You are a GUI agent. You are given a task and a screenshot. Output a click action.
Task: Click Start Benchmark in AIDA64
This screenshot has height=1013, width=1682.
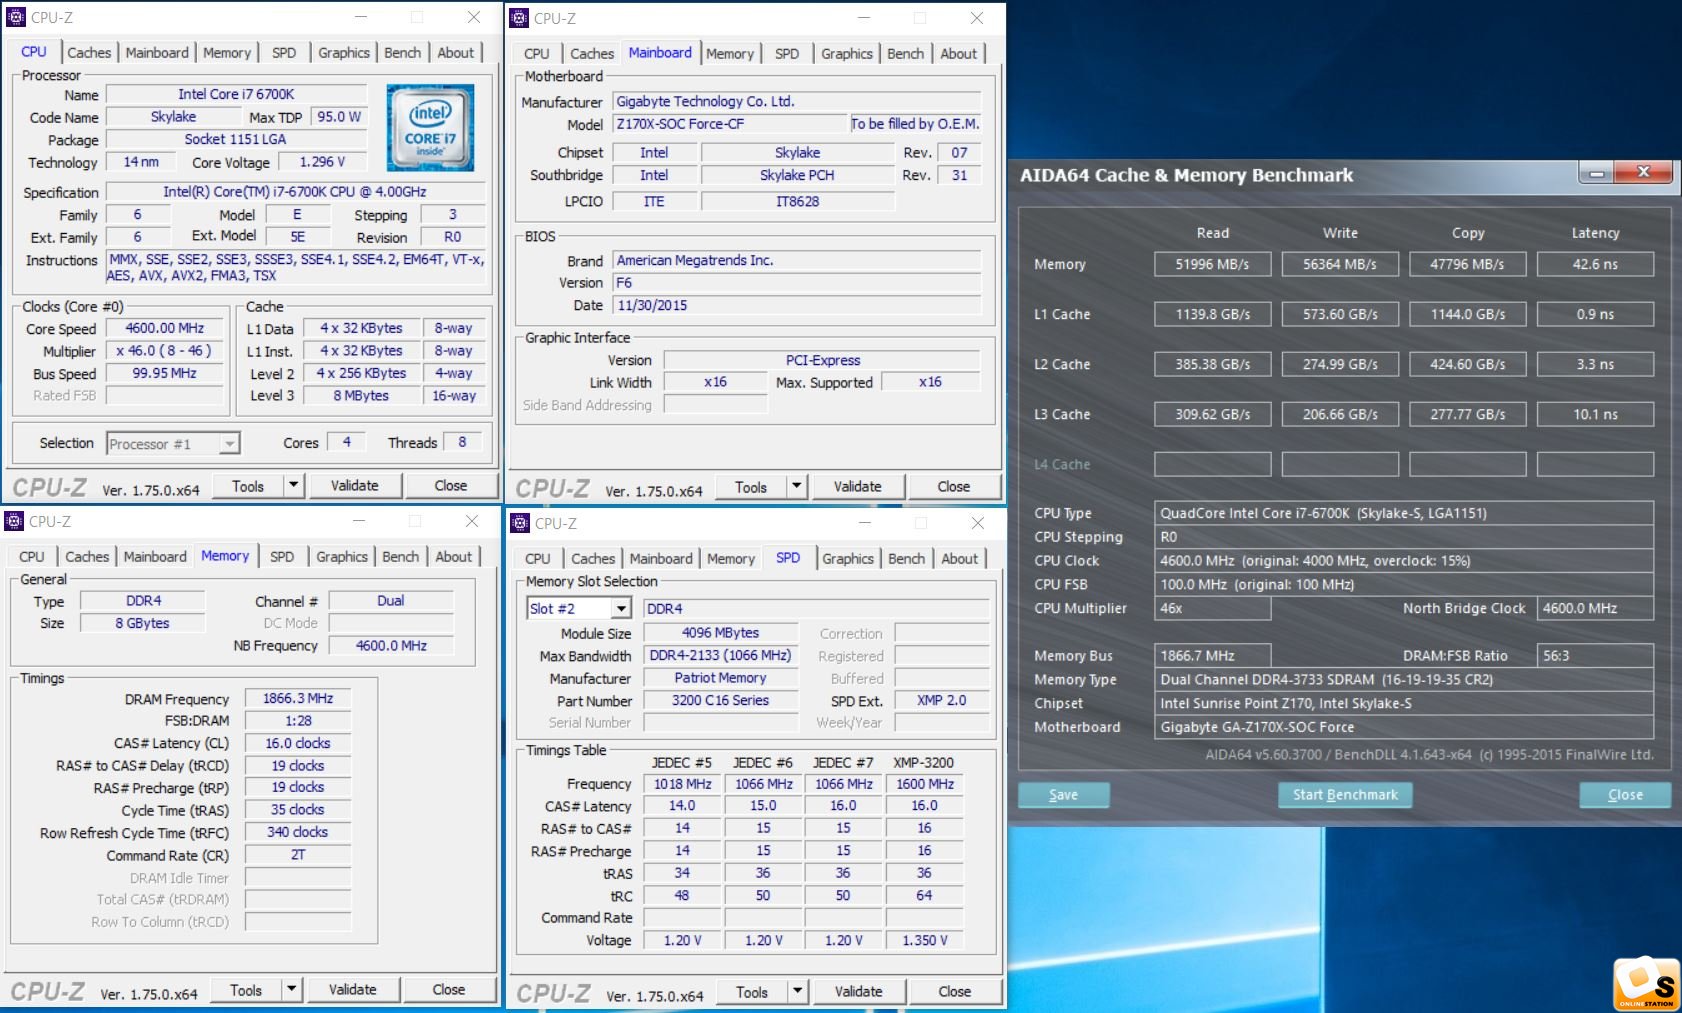(x=1346, y=795)
